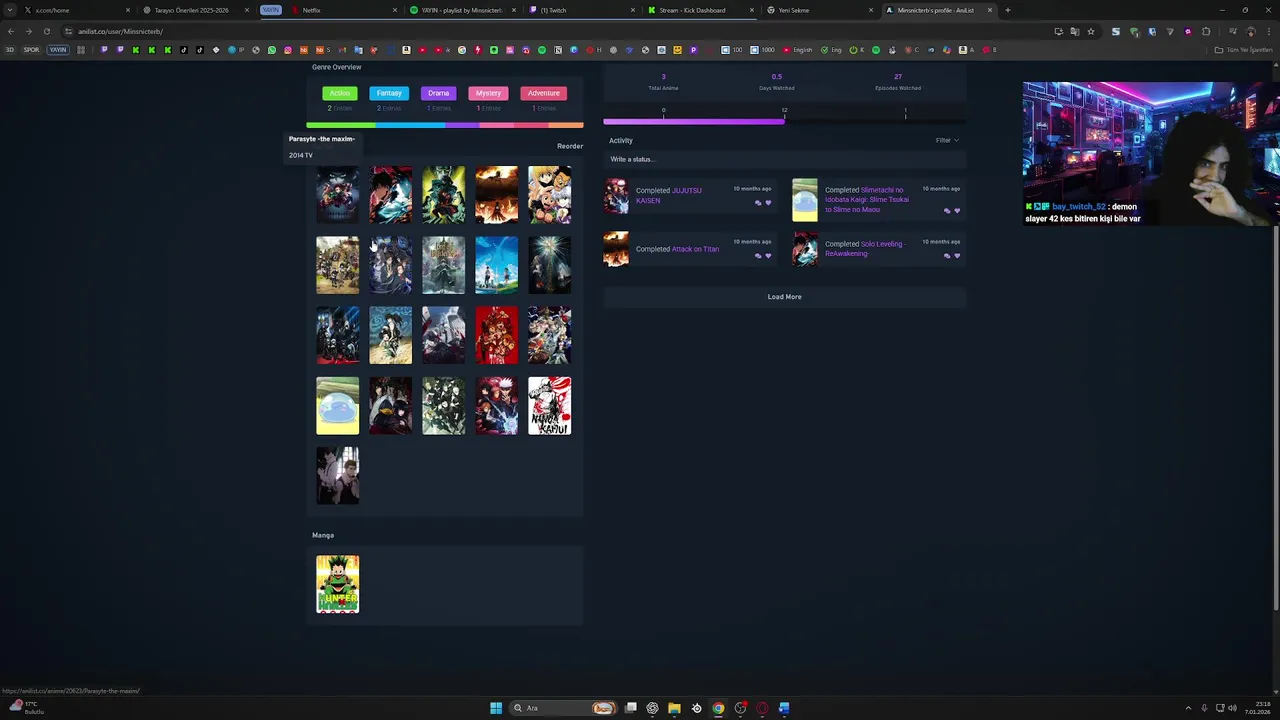Viewport: 1280px width, 720px height.
Task: Select the Fantasy genre tag
Action: pos(389,93)
